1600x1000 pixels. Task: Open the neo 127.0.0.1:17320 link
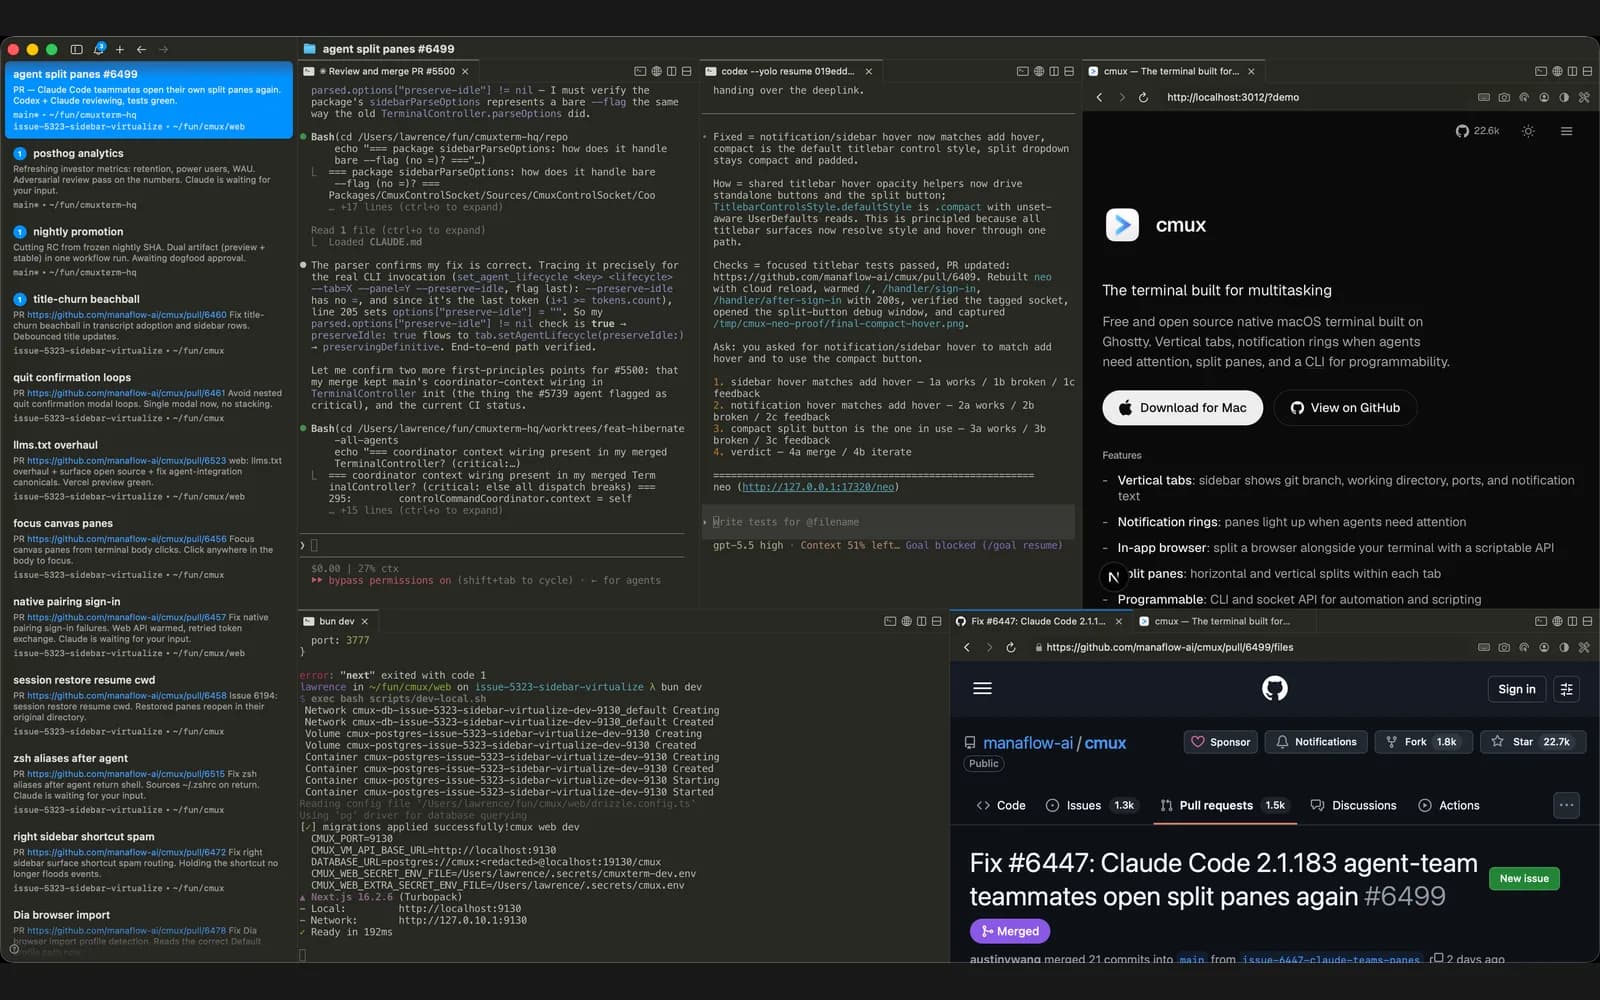818,487
